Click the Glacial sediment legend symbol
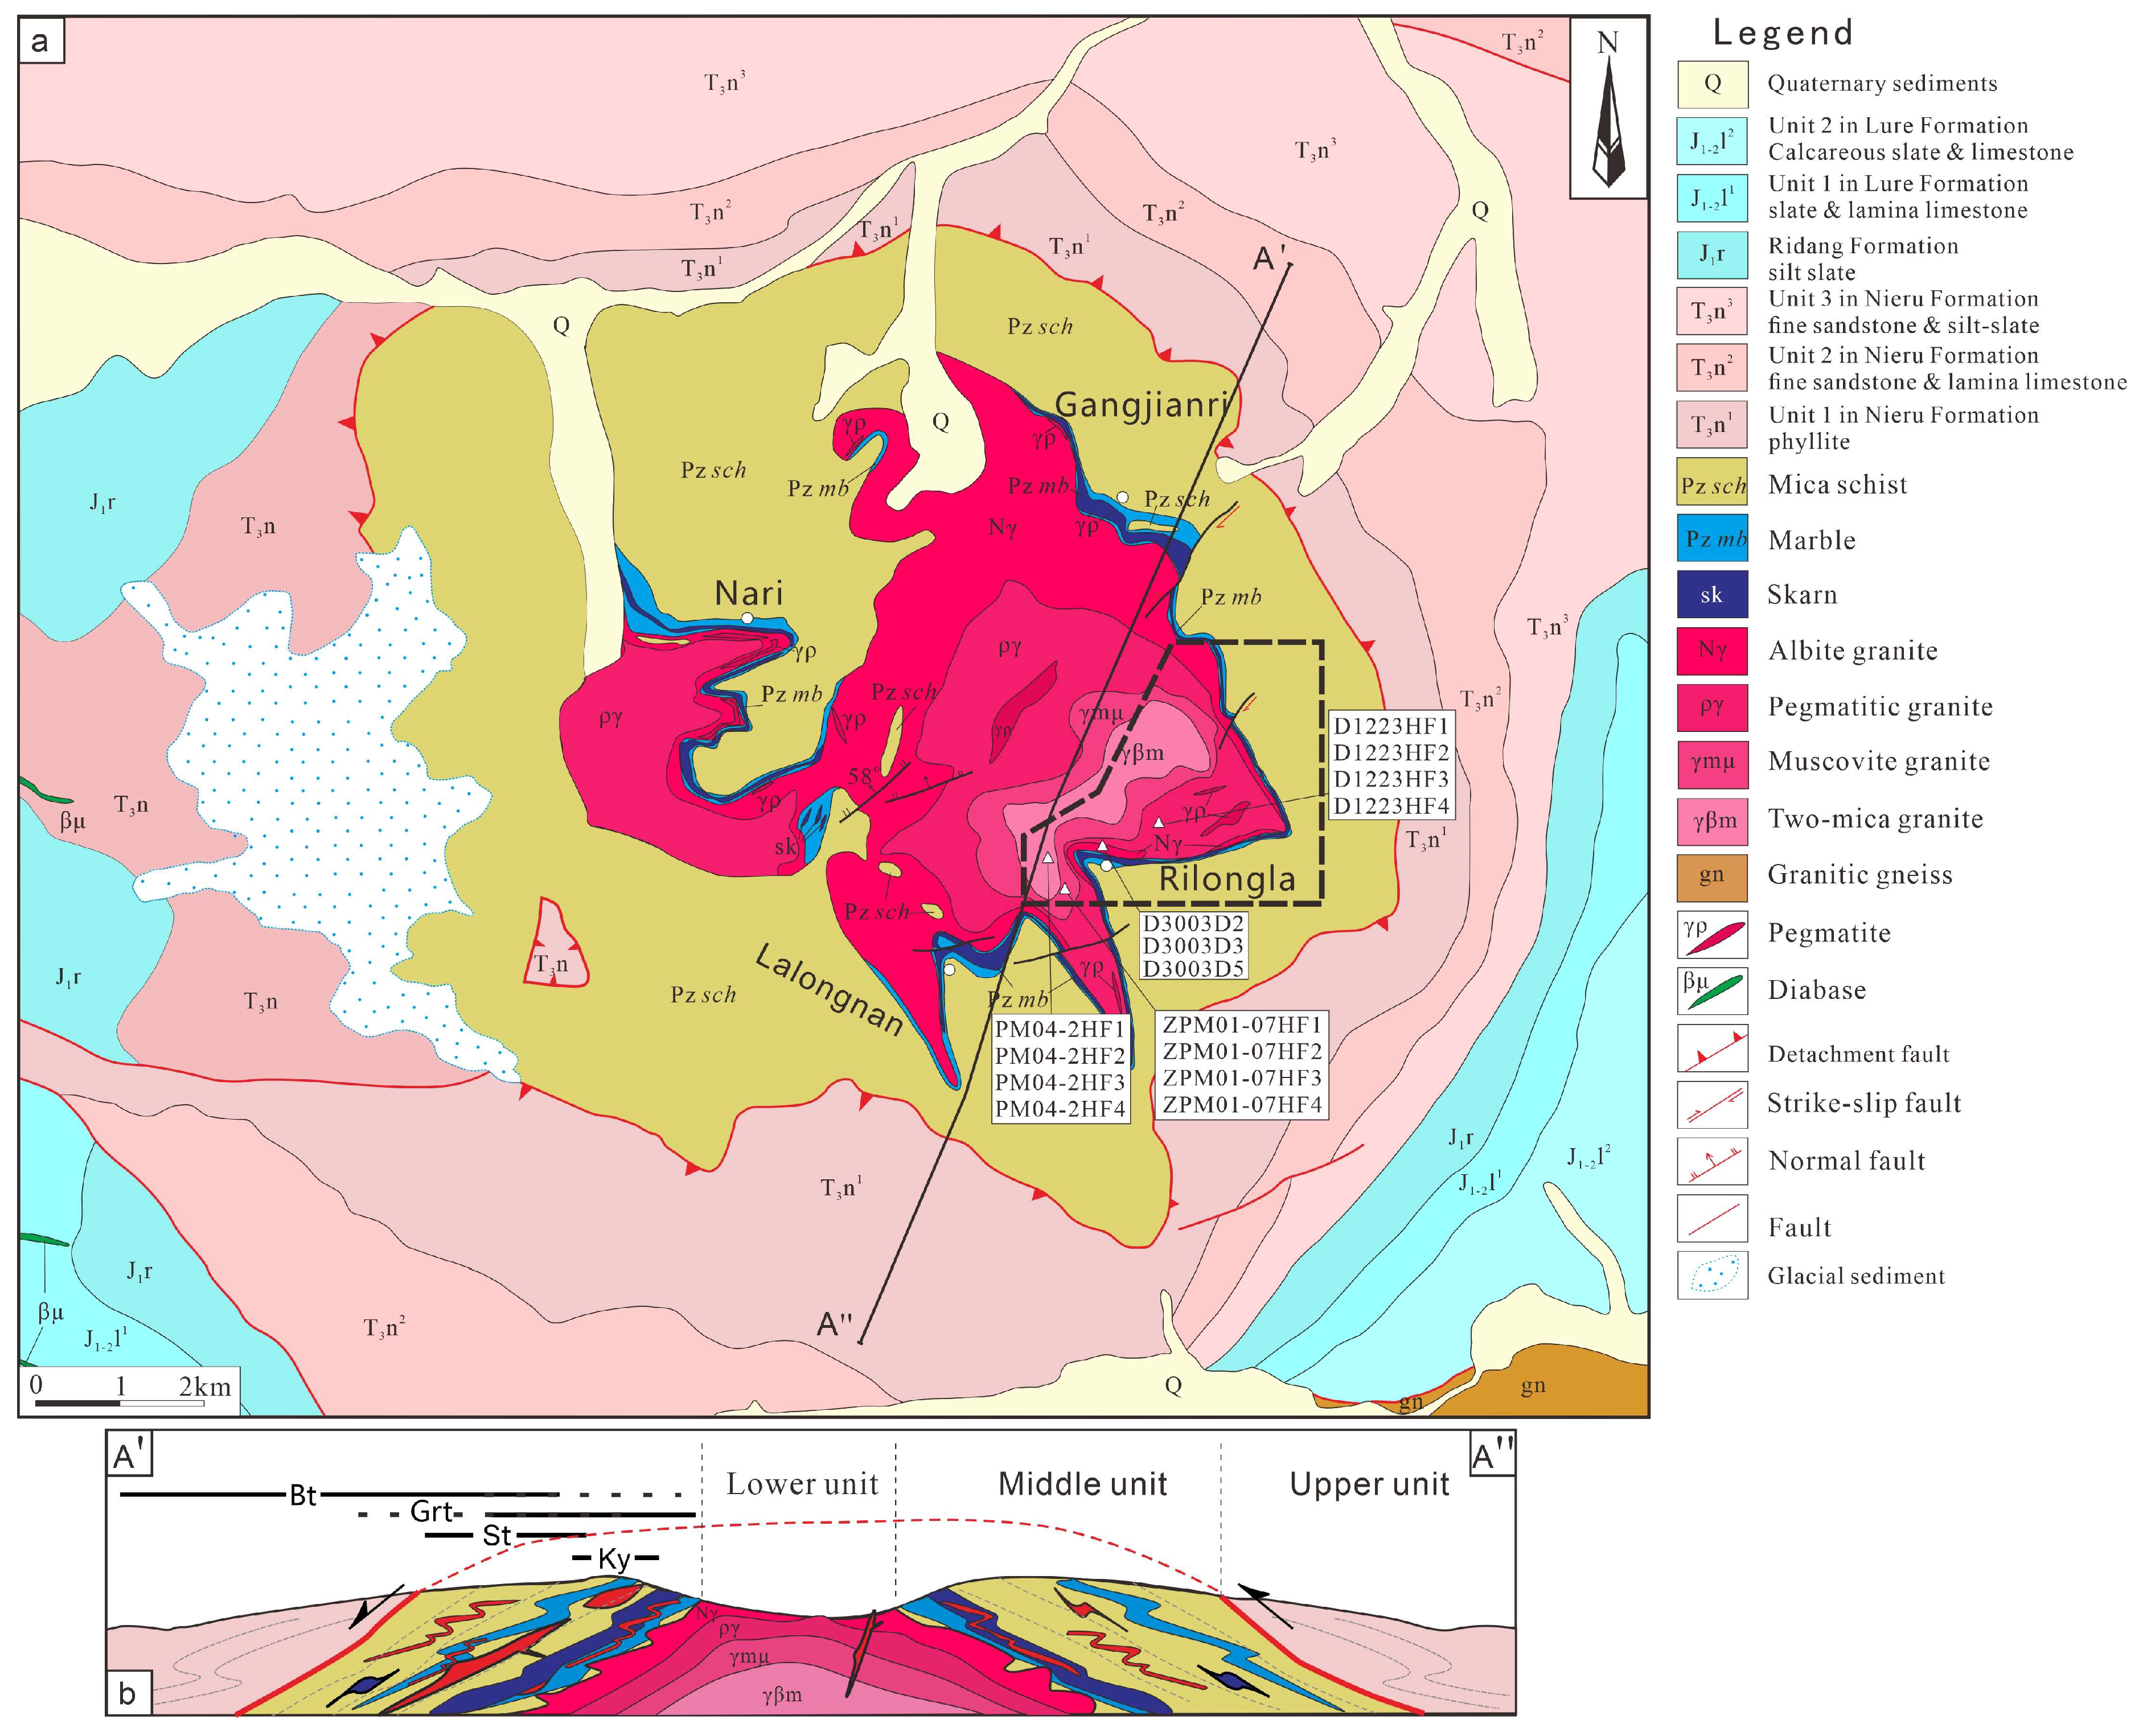Image resolution: width=2143 pixels, height=1736 pixels. [x=1712, y=1275]
